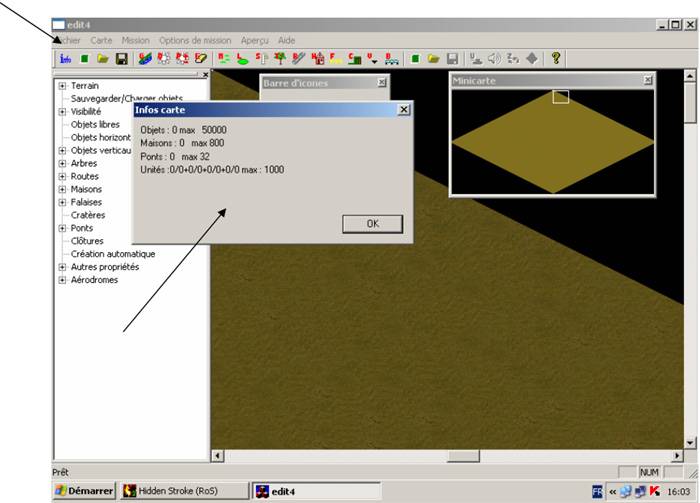The image size is (700, 503).
Task: Open the Aperçu menu
Action: (x=254, y=41)
